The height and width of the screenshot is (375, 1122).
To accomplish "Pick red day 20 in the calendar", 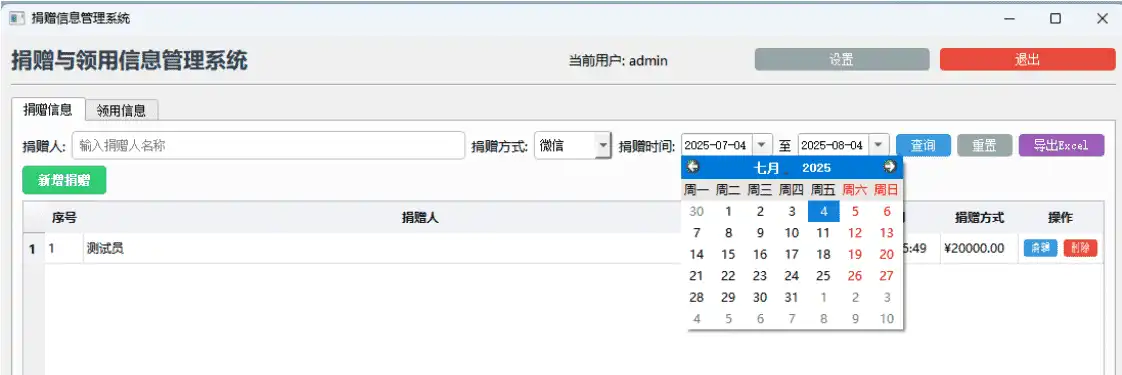I will tap(887, 254).
